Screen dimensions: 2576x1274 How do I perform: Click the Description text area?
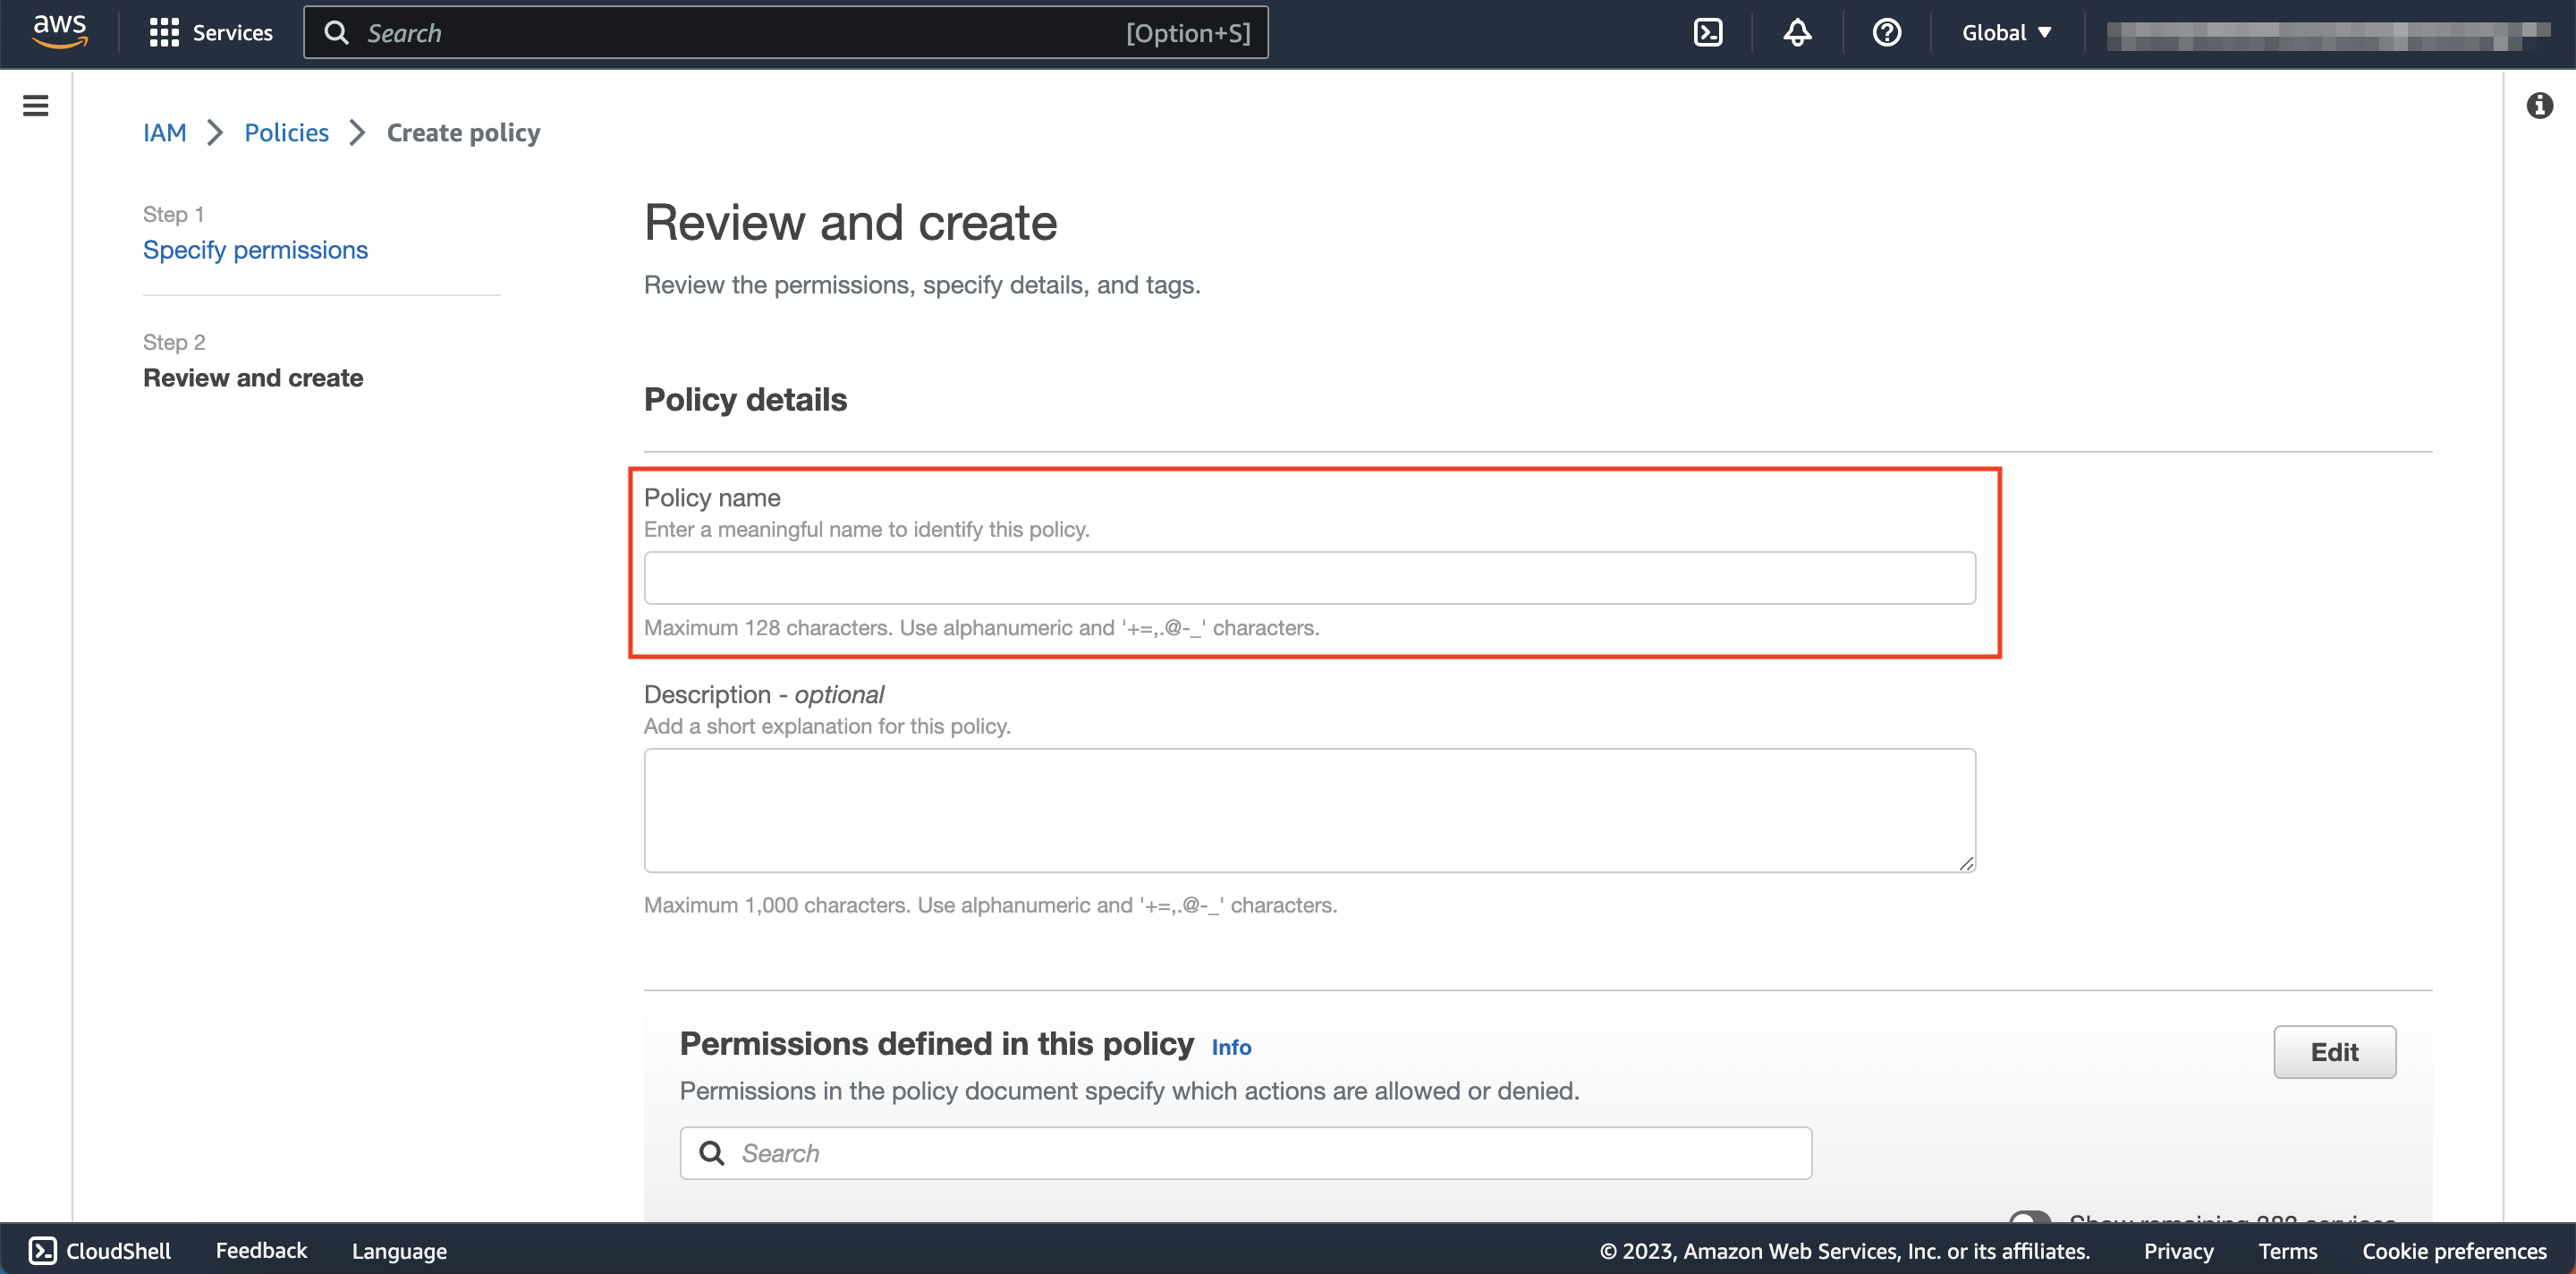click(1309, 810)
